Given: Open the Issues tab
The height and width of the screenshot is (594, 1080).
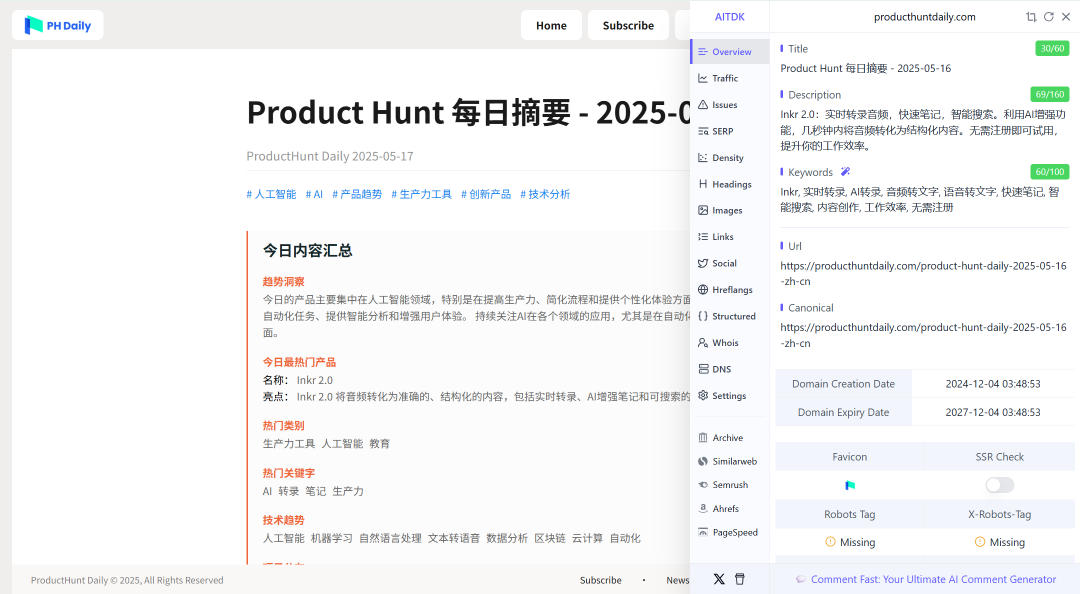Looking at the screenshot, I should pos(729,105).
